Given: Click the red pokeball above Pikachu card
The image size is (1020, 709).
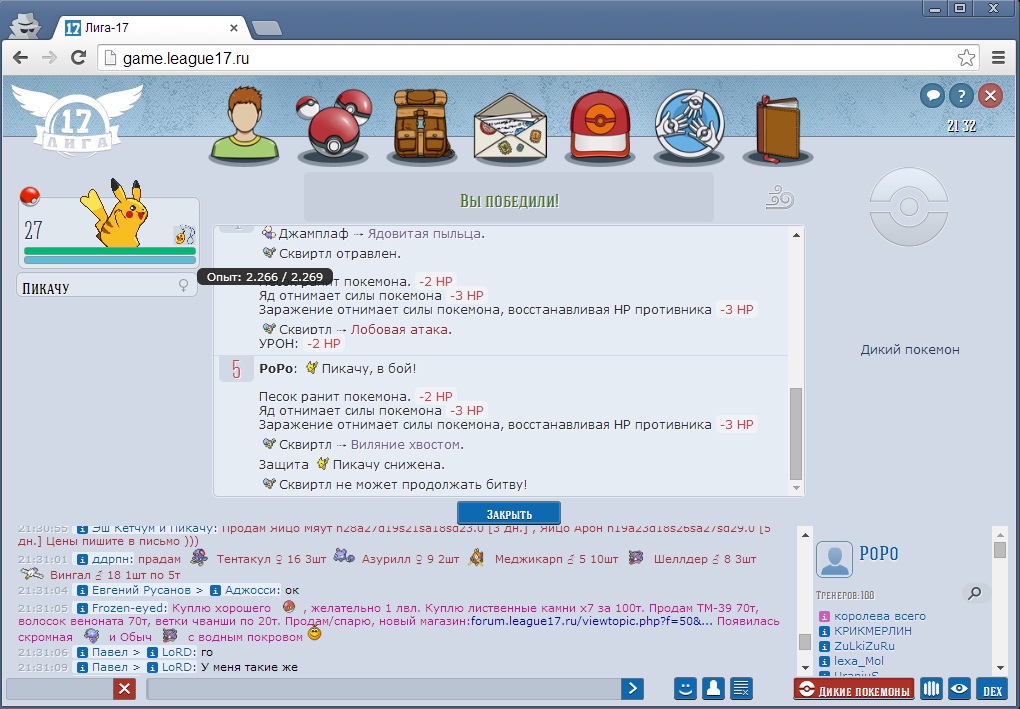Looking at the screenshot, I should click(x=30, y=195).
